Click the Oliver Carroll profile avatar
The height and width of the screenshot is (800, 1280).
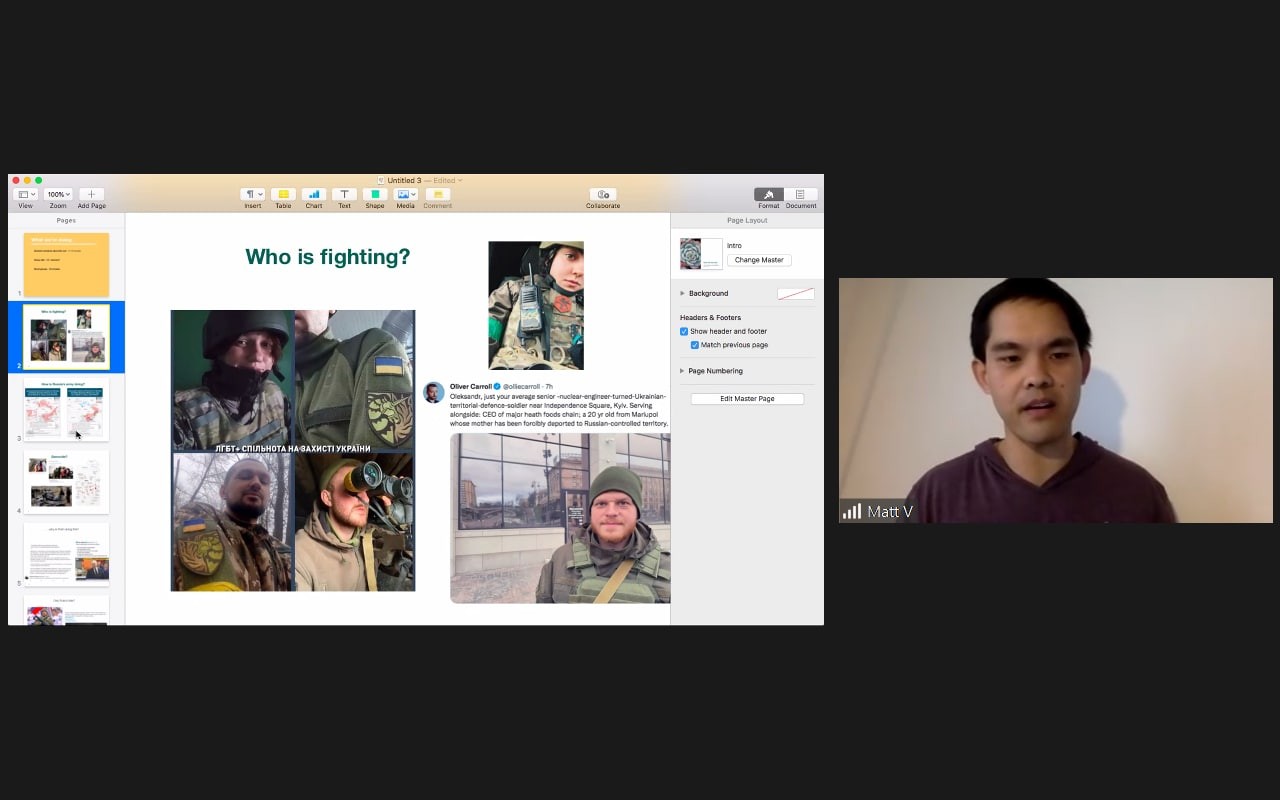click(x=433, y=392)
